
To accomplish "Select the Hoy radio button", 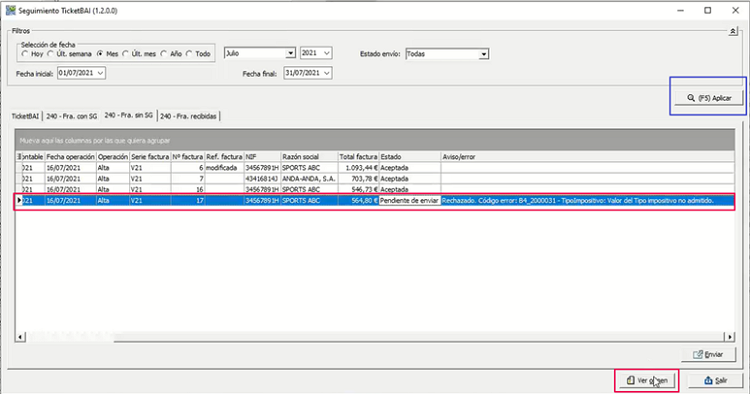I will pyautogui.click(x=25, y=54).
